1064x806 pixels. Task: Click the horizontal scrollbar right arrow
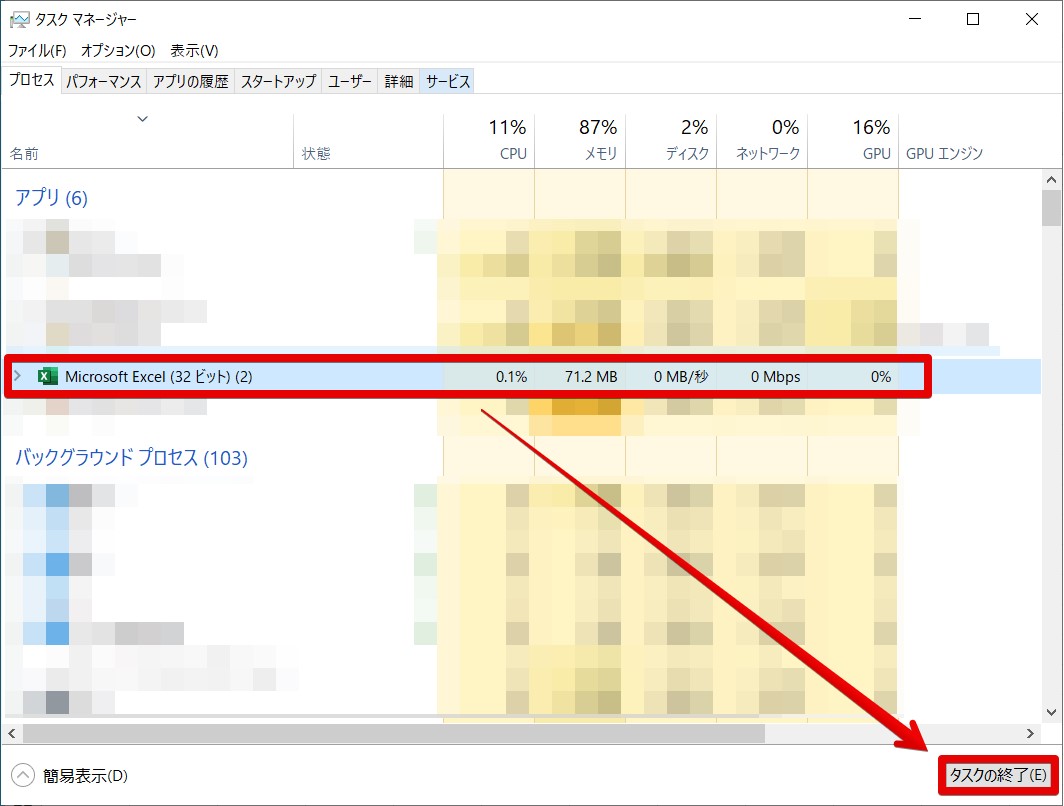pyautogui.click(x=1030, y=733)
